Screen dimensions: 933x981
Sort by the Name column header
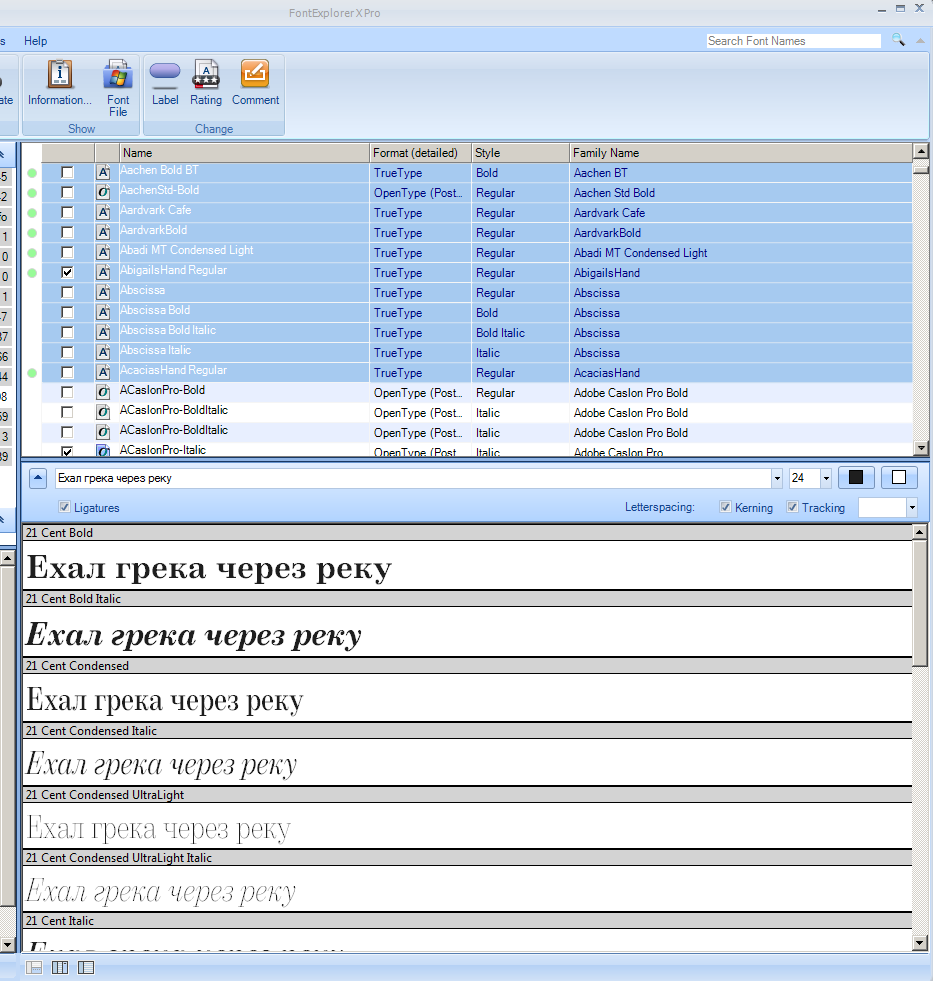(244, 153)
